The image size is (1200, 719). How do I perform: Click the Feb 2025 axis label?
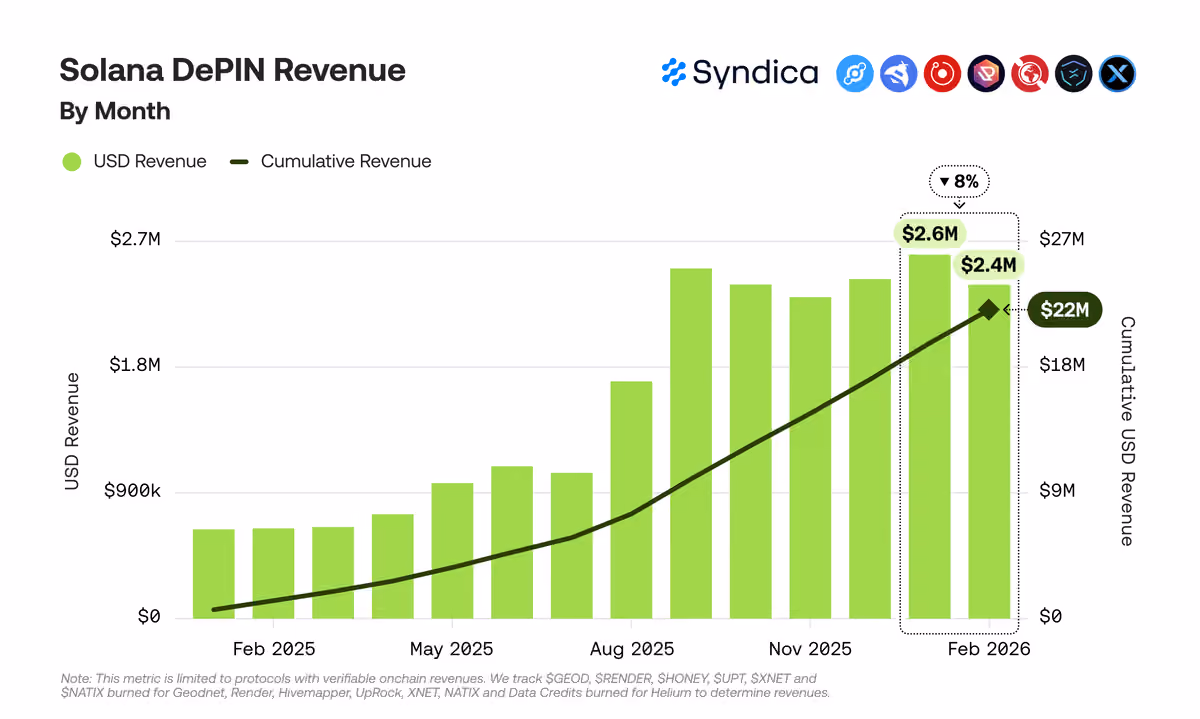click(x=273, y=649)
